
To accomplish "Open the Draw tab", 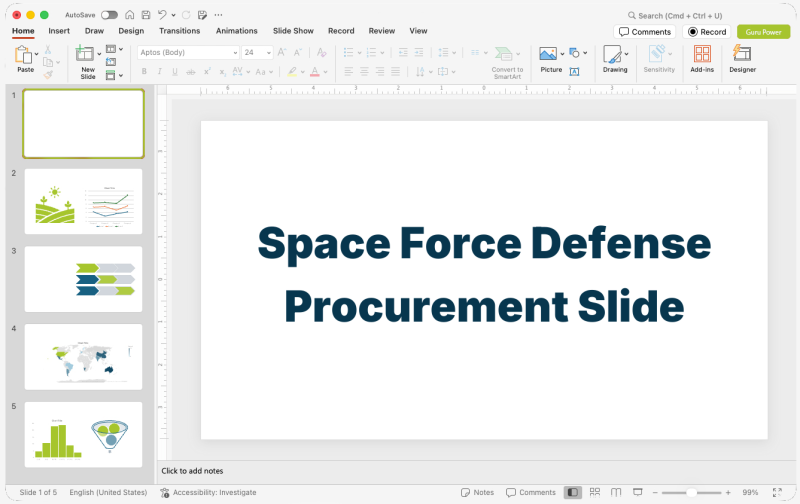I will (94, 31).
